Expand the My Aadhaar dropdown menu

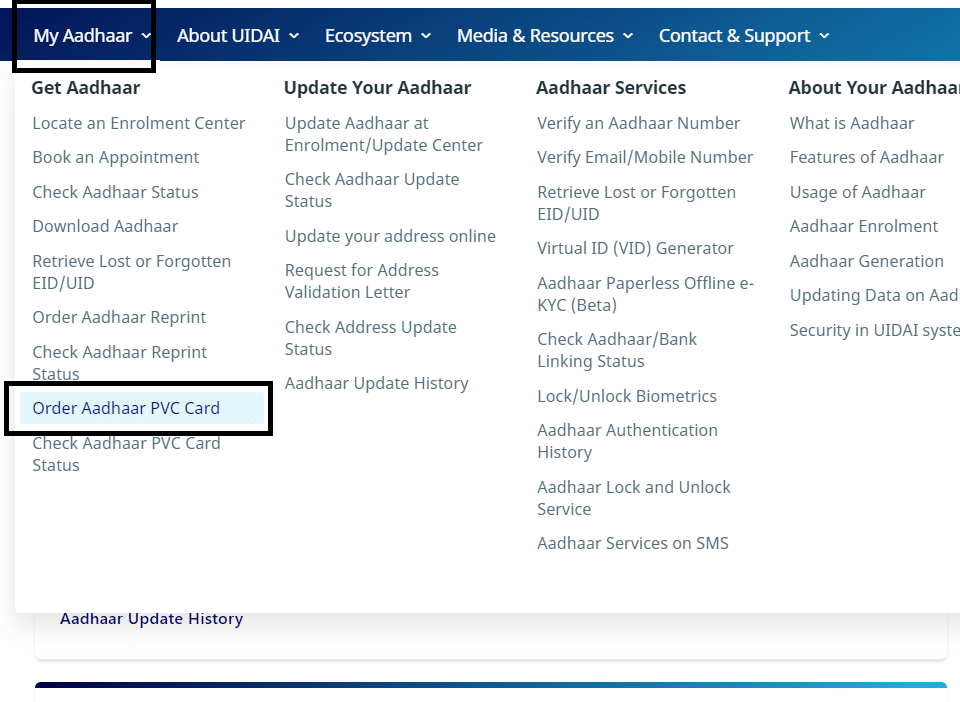click(x=91, y=36)
